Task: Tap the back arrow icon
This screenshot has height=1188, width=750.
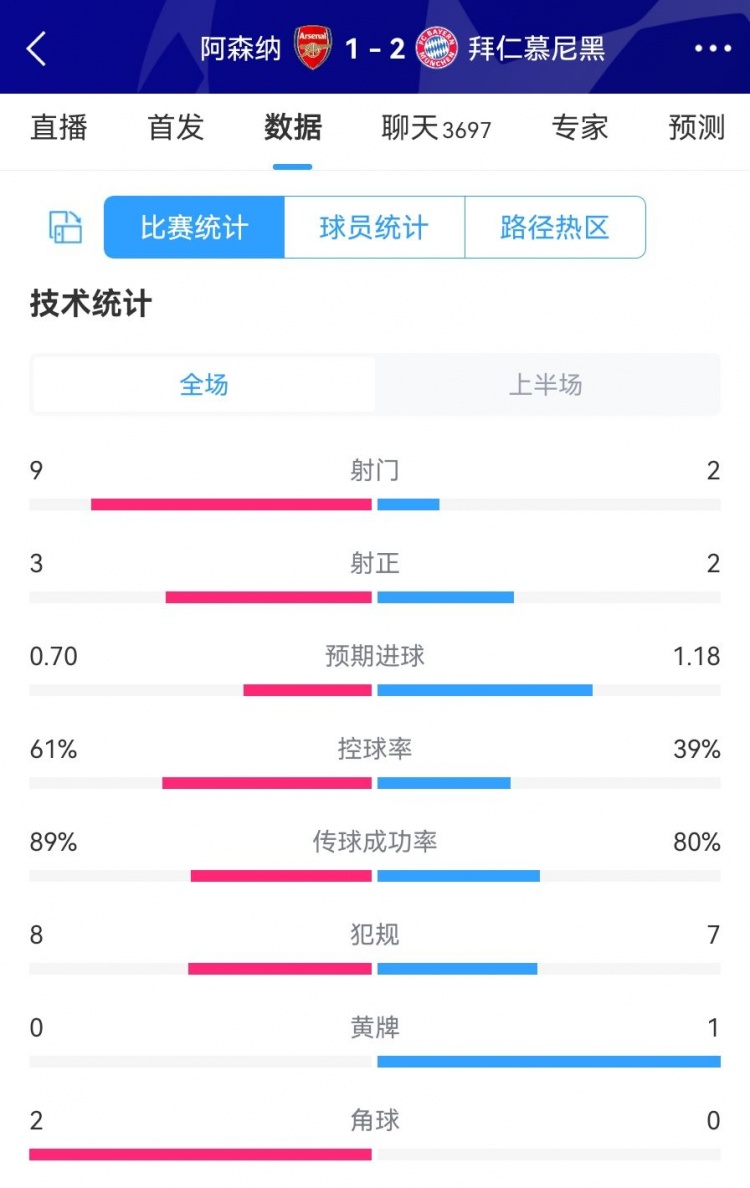Action: click(37, 48)
